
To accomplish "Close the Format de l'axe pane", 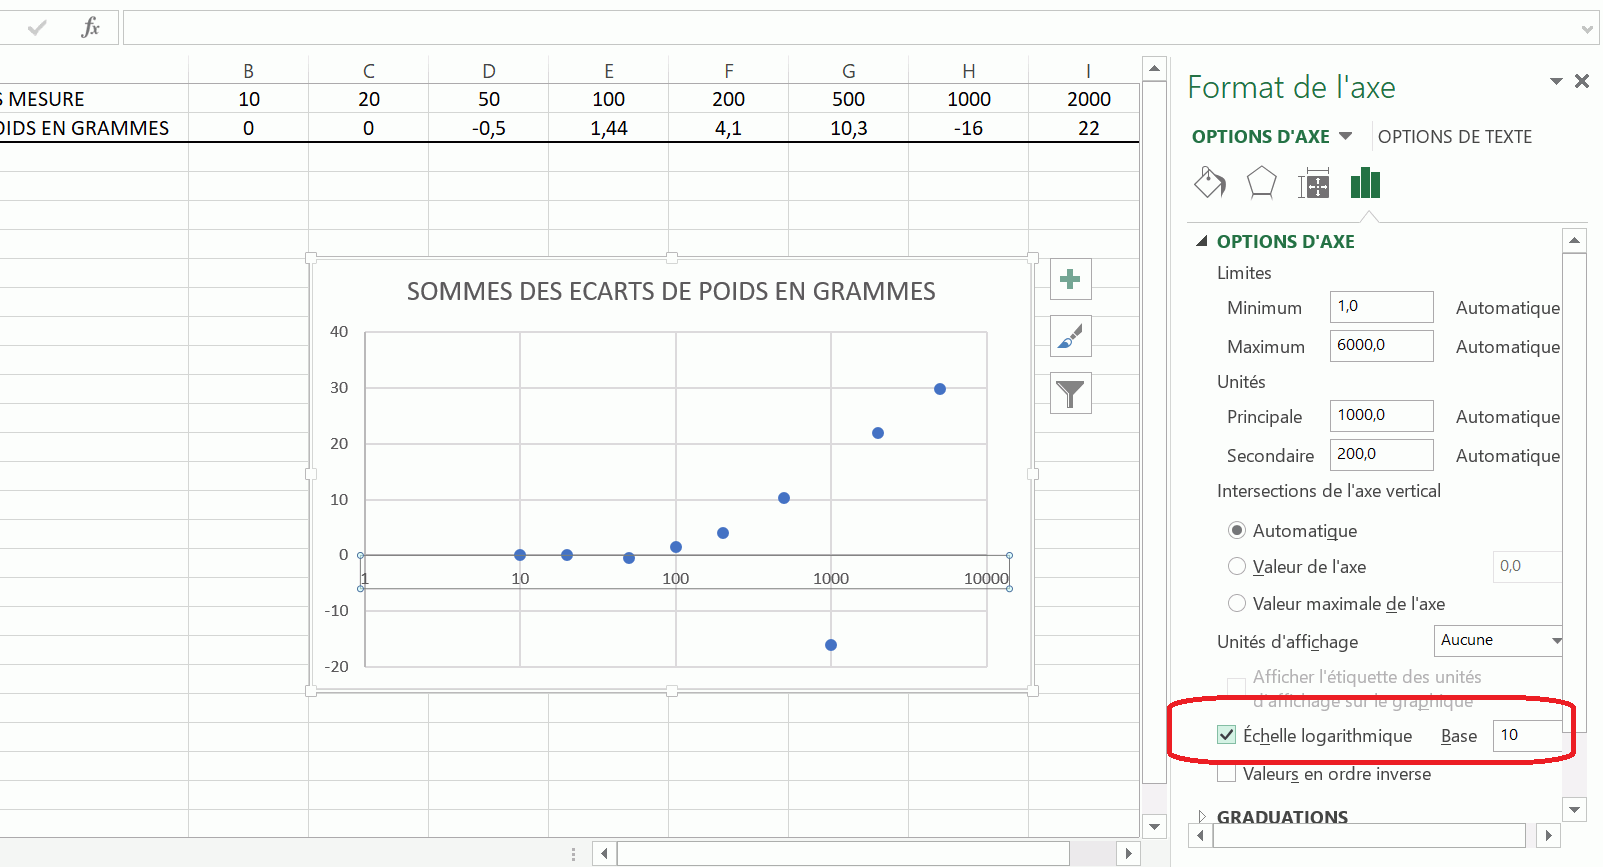I will [1581, 81].
